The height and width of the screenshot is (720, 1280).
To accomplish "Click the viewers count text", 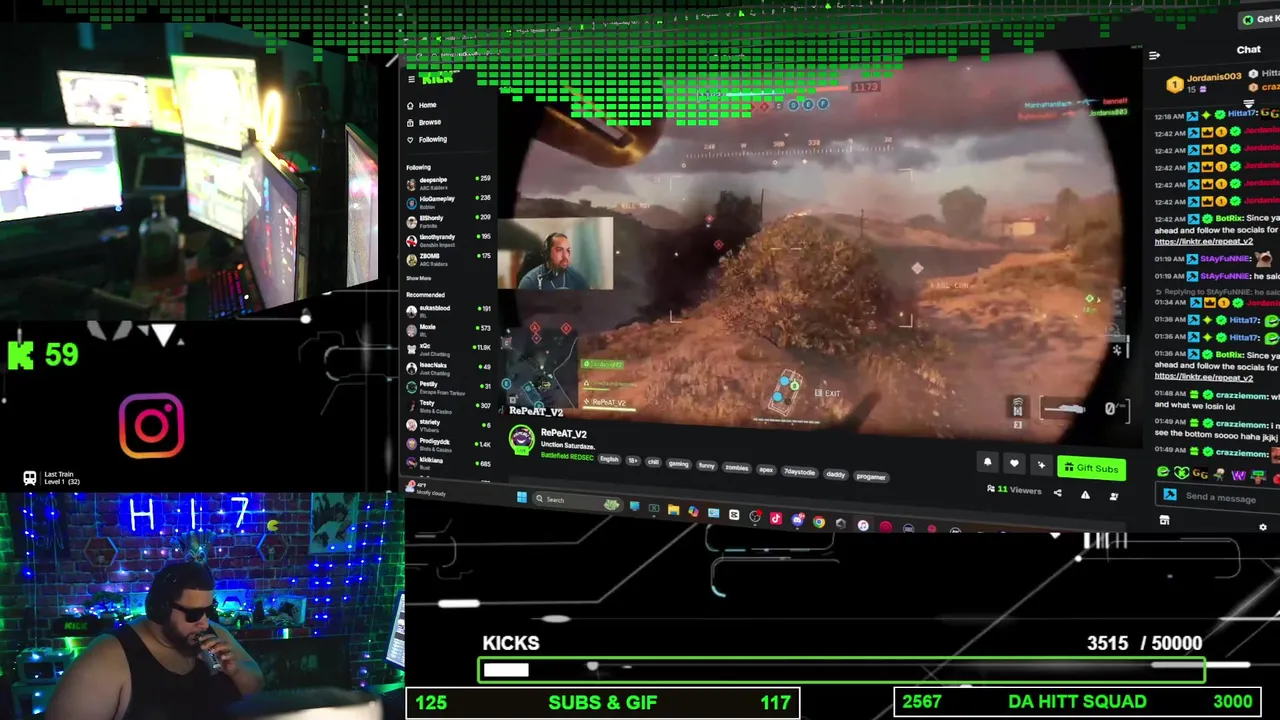I will click(1015, 490).
